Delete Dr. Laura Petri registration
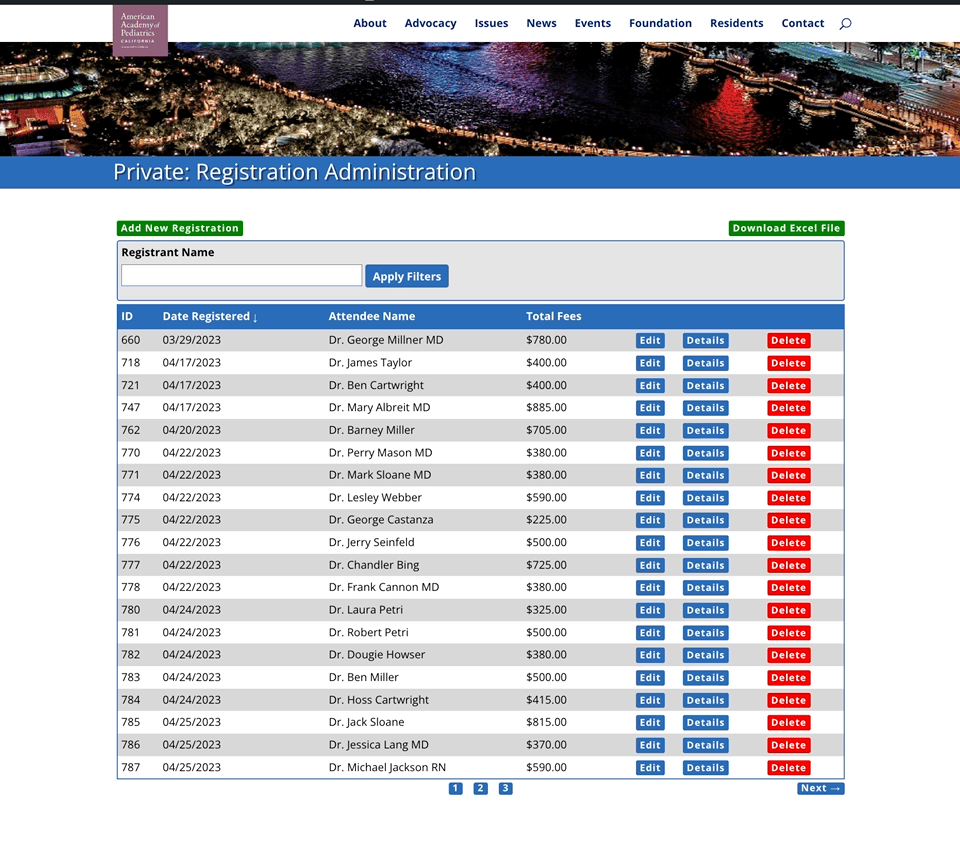The width and height of the screenshot is (960, 857). click(x=789, y=610)
